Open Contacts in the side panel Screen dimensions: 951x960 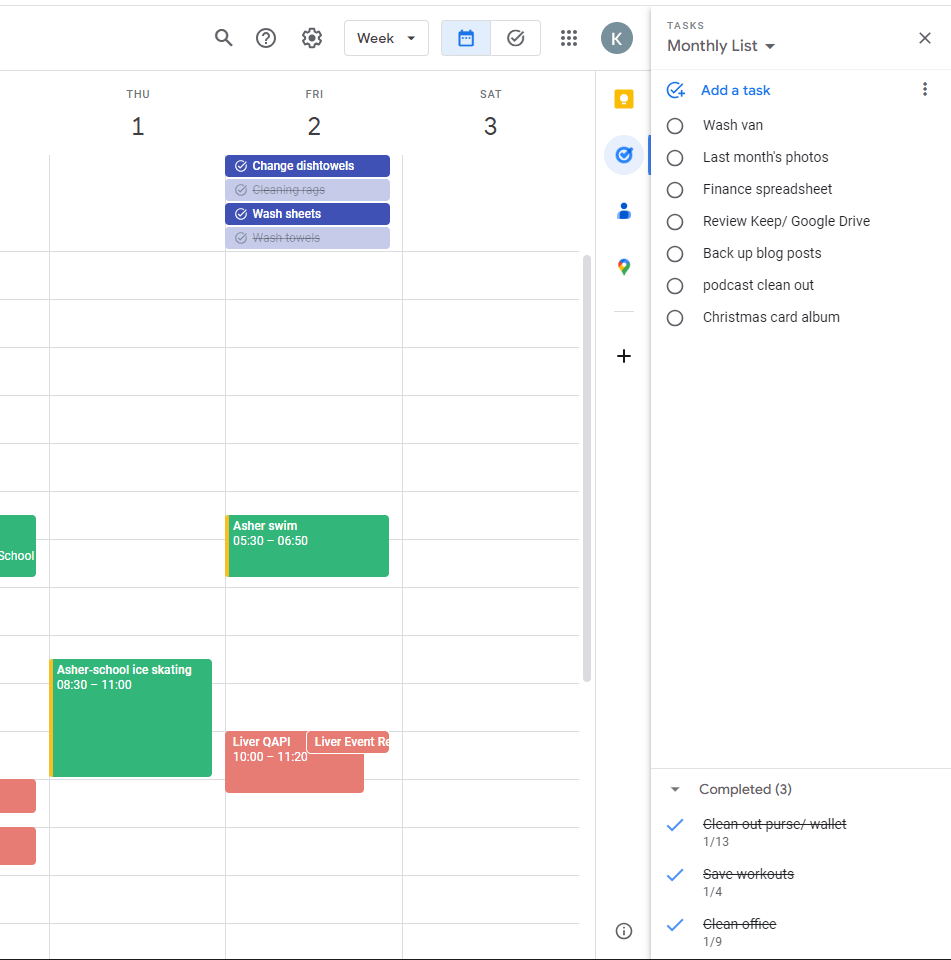click(x=624, y=211)
